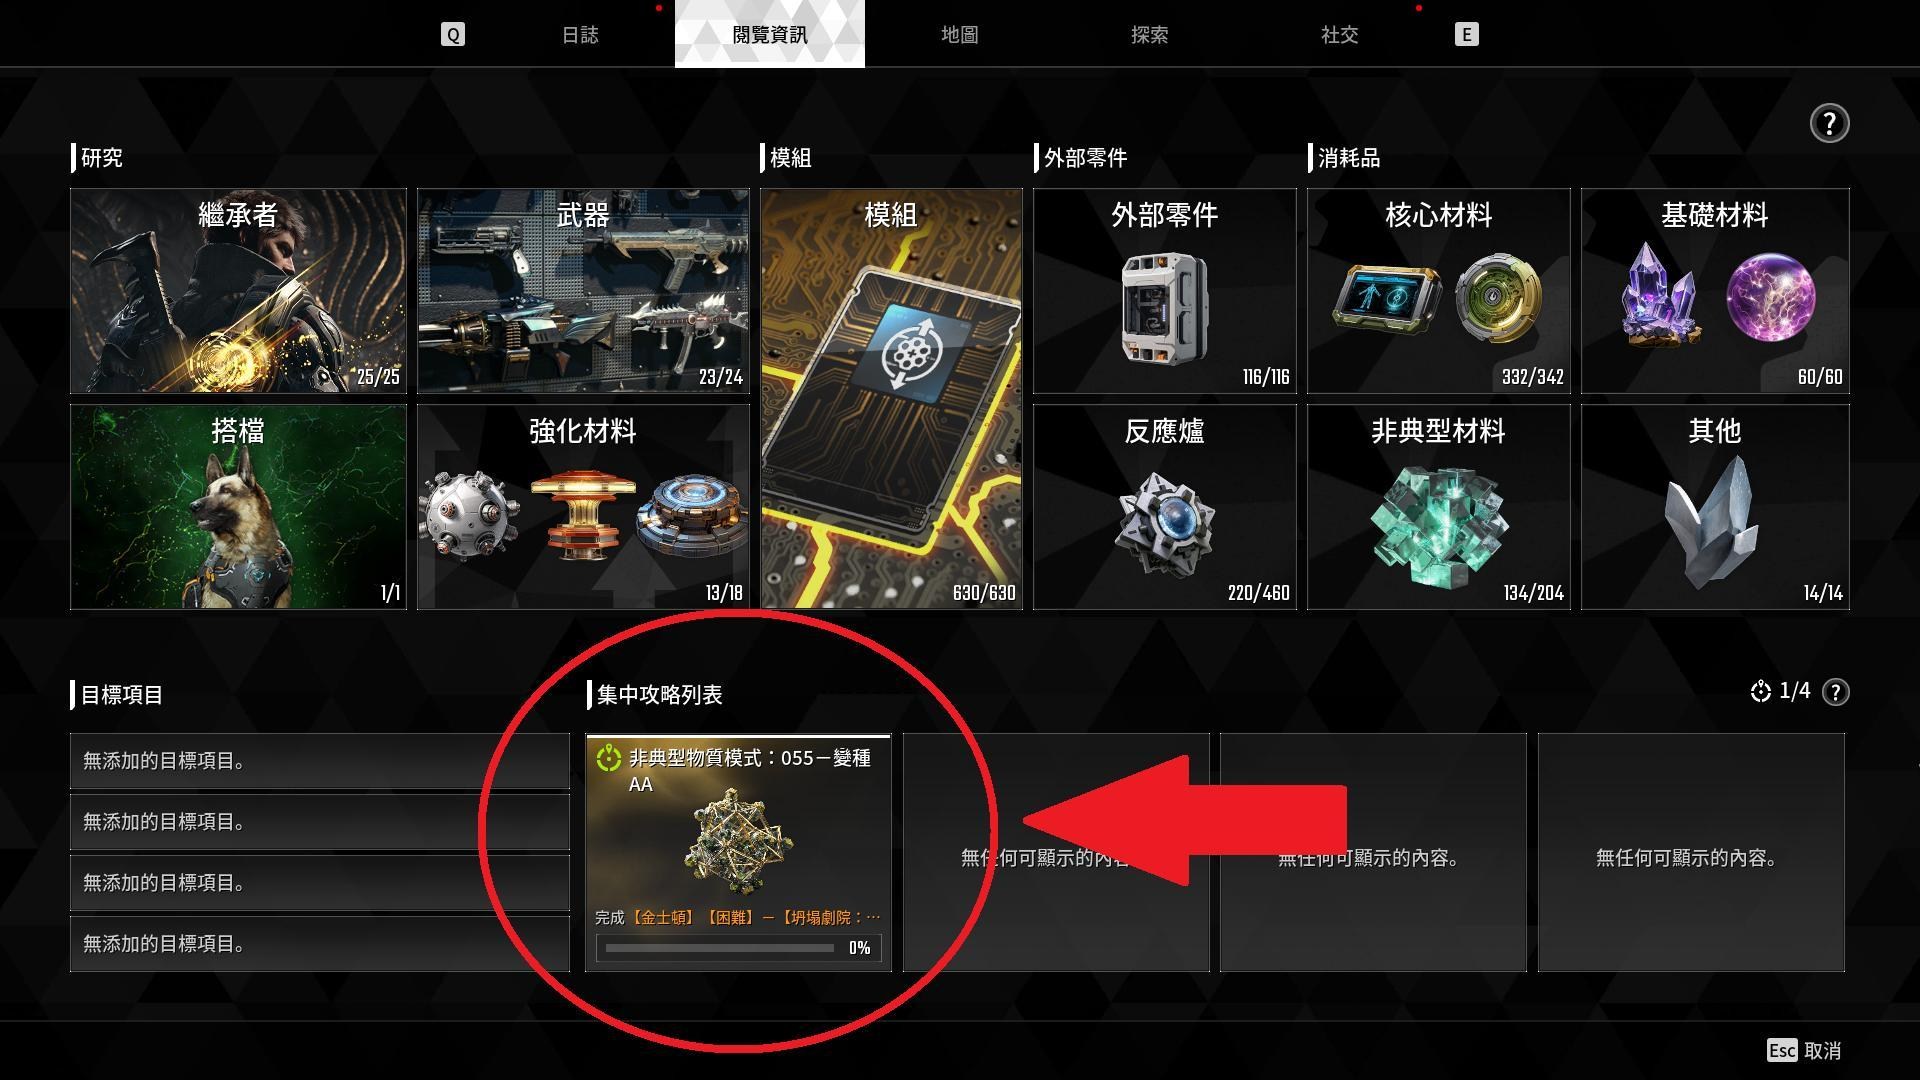Click the Q key icon for previous tab
Viewport: 1920px width, 1080px height.
tap(453, 35)
